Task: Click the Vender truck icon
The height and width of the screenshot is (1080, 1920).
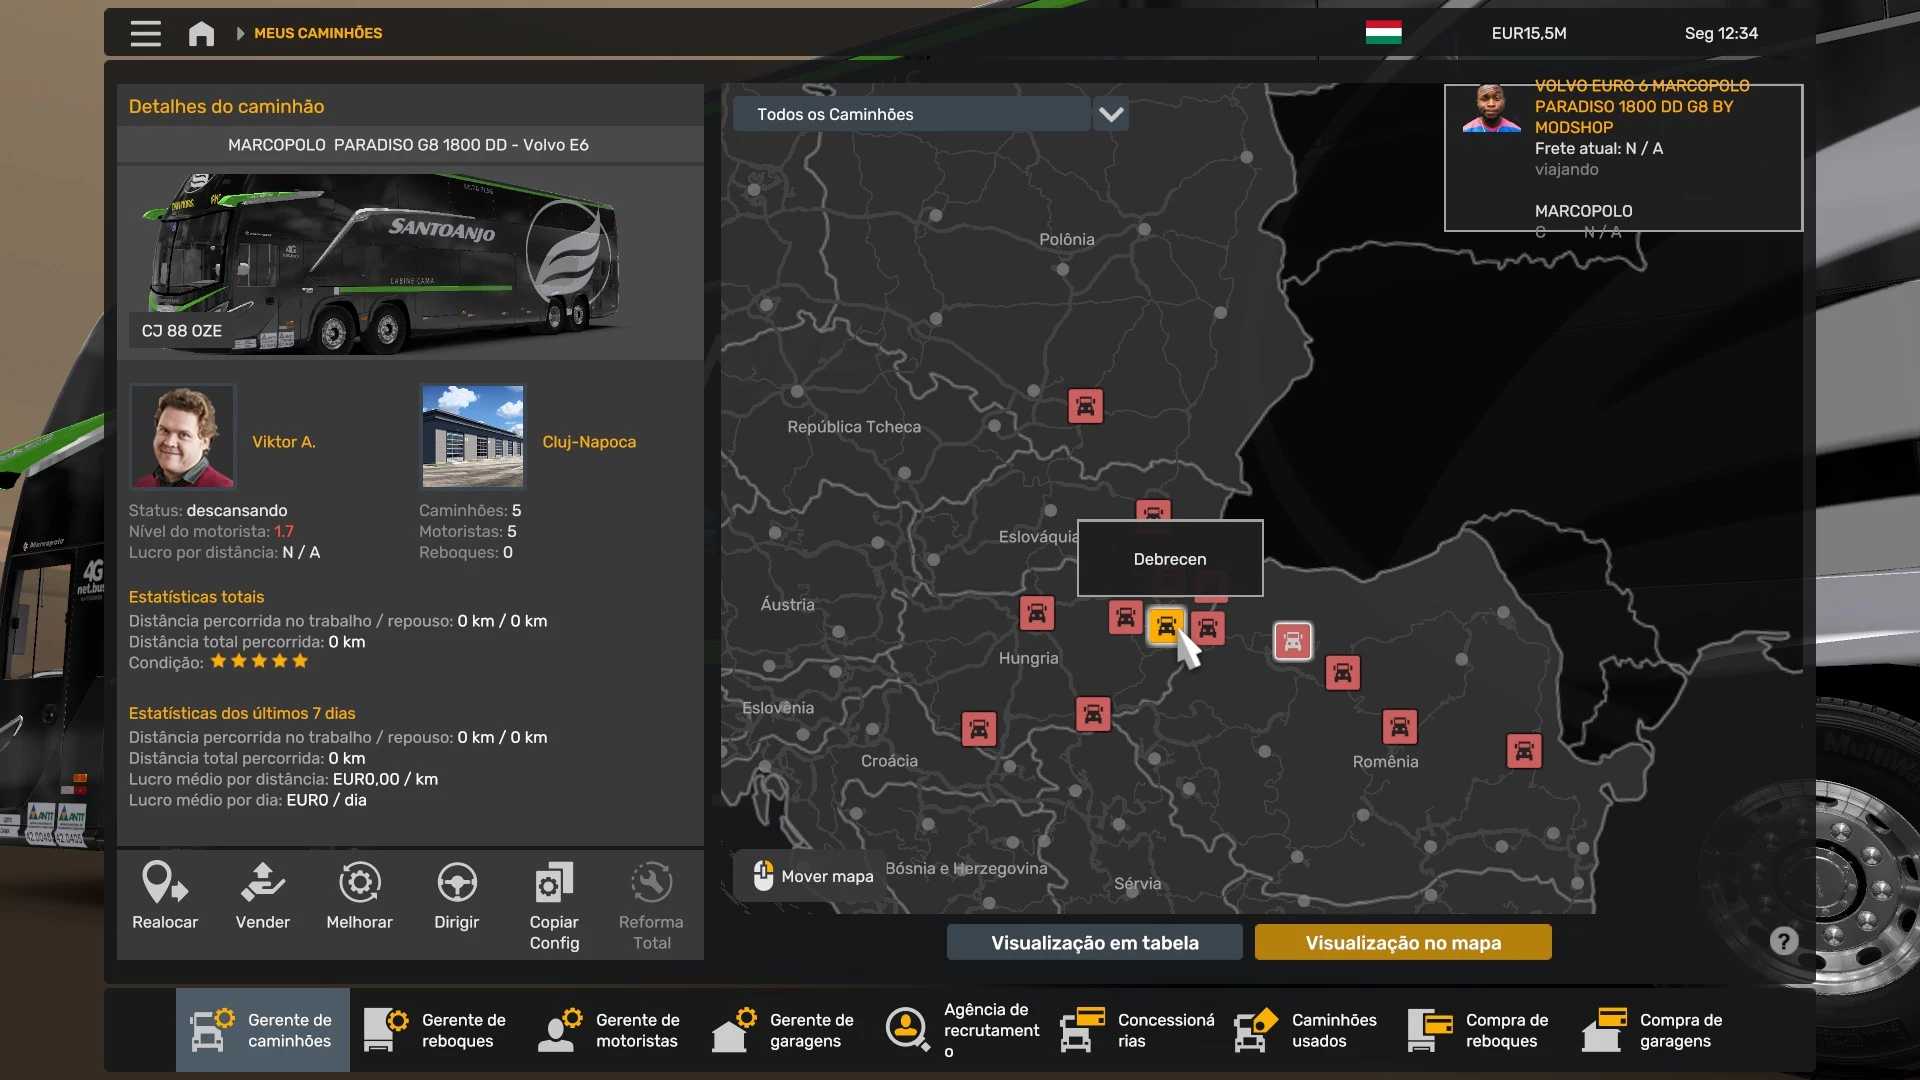Action: tap(262, 883)
